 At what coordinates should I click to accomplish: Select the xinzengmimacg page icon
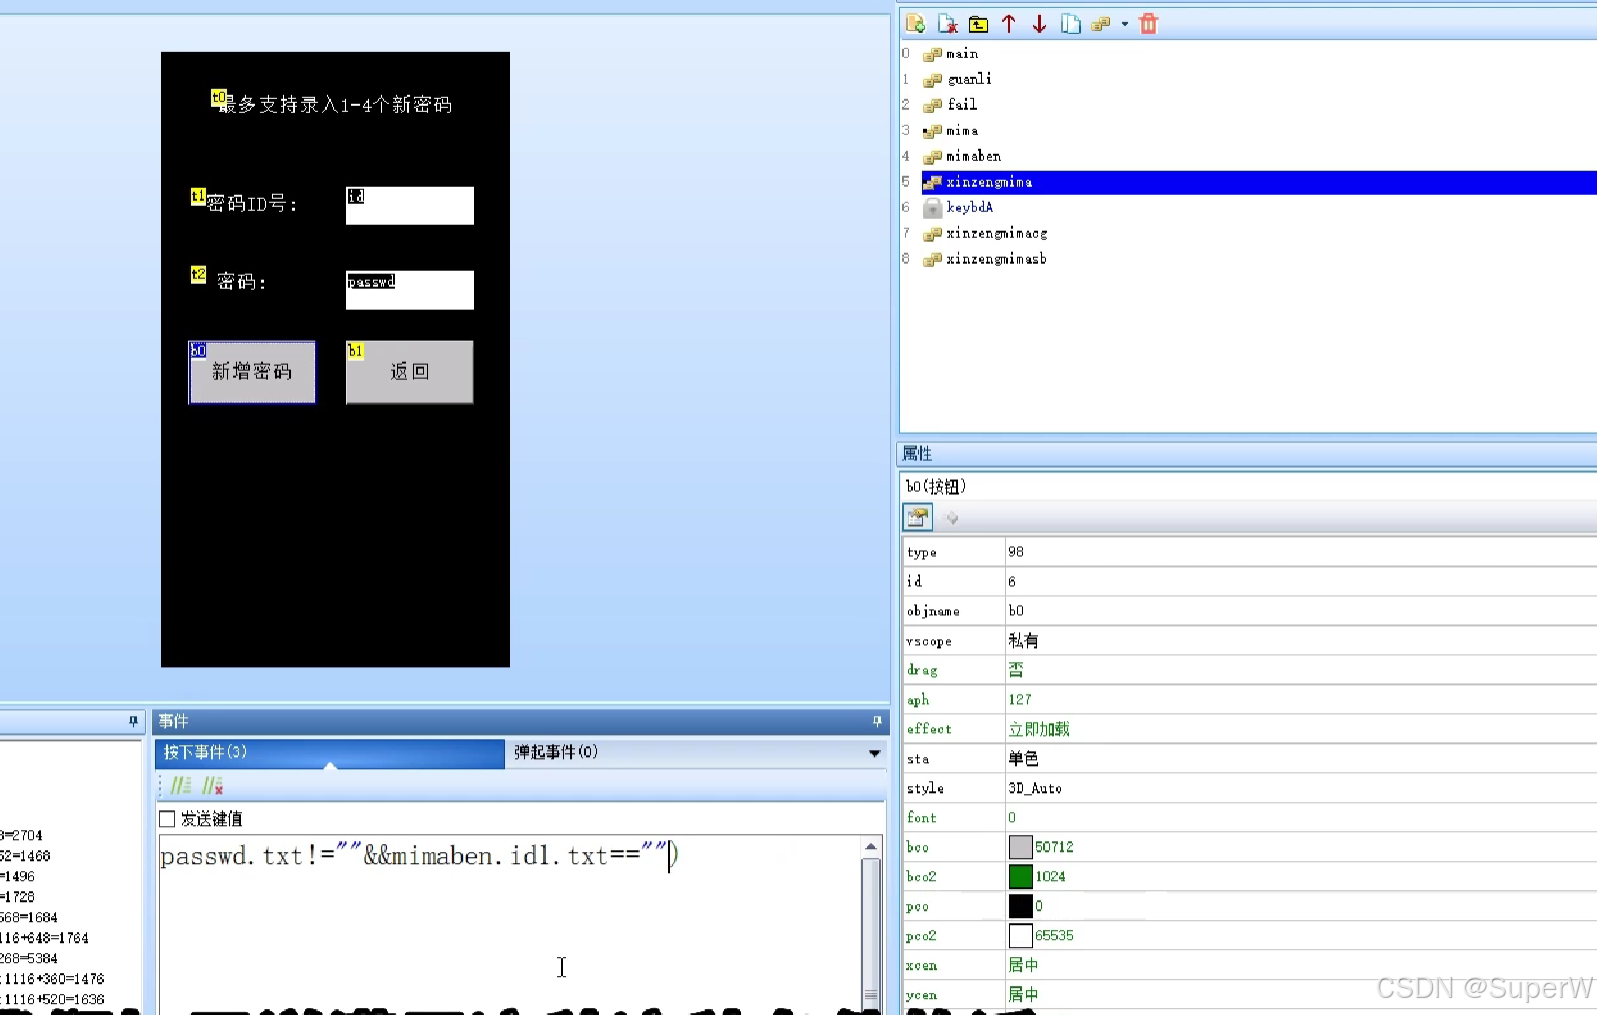(932, 234)
